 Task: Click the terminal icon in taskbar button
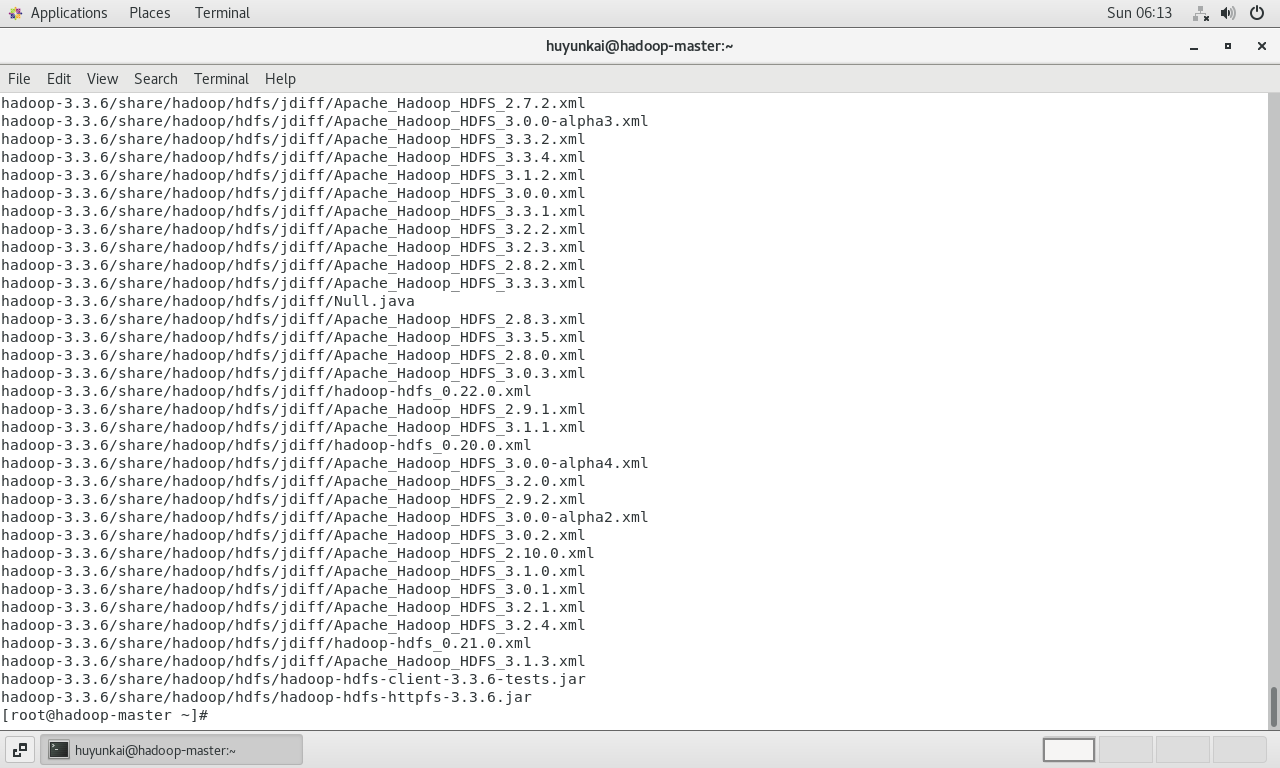click(59, 750)
